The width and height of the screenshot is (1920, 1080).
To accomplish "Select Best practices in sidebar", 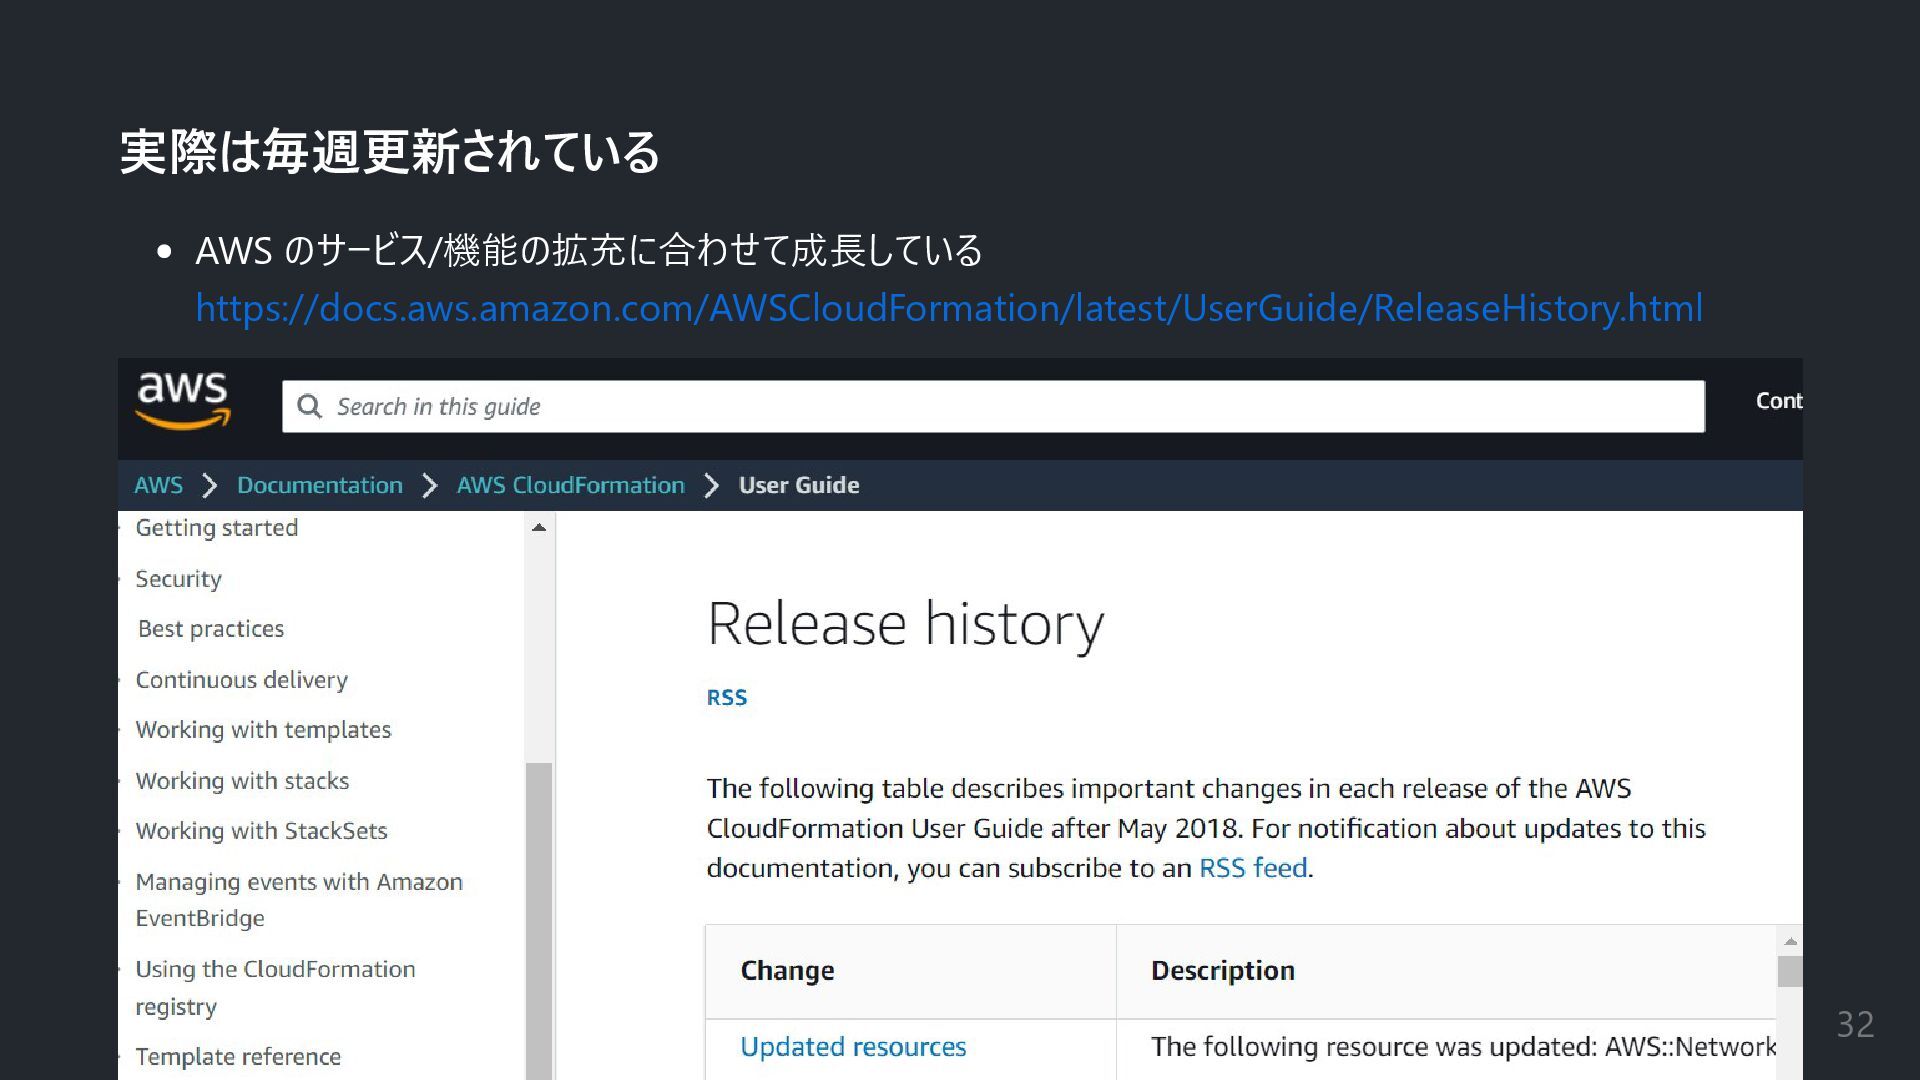I will [x=211, y=629].
